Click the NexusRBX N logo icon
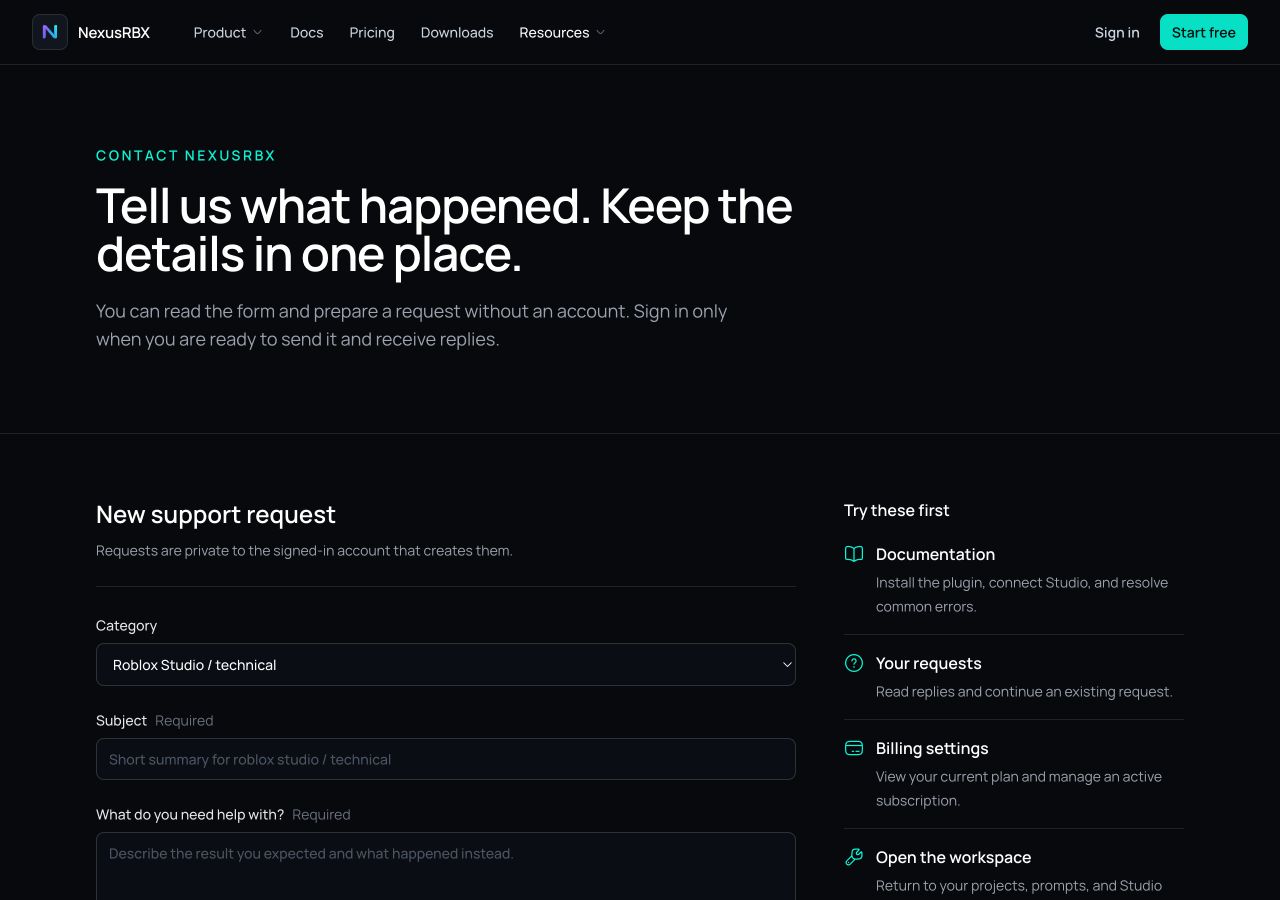The width and height of the screenshot is (1280, 900). [x=50, y=32]
